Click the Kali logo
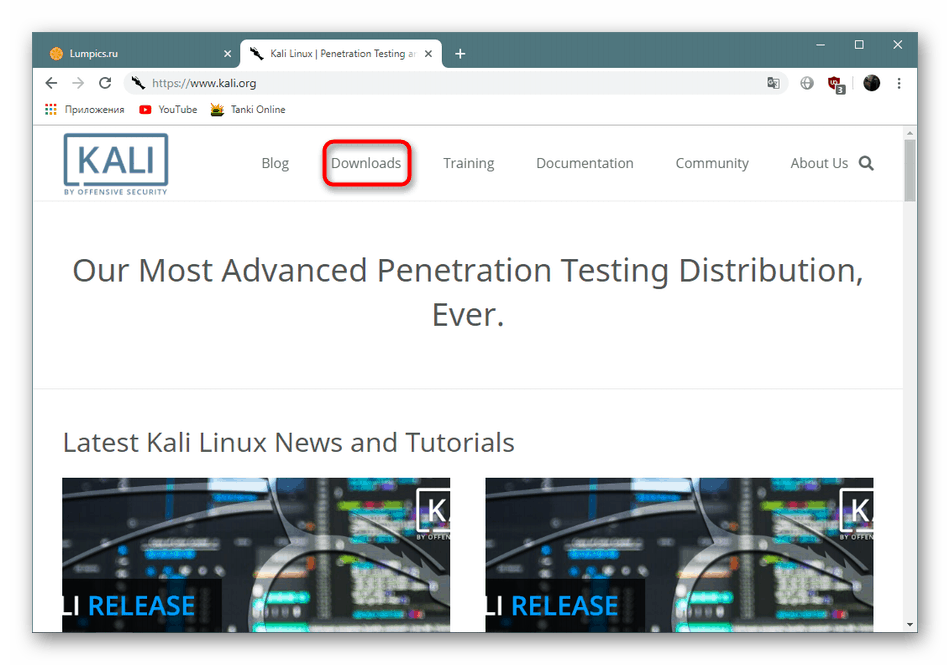 pyautogui.click(x=116, y=164)
